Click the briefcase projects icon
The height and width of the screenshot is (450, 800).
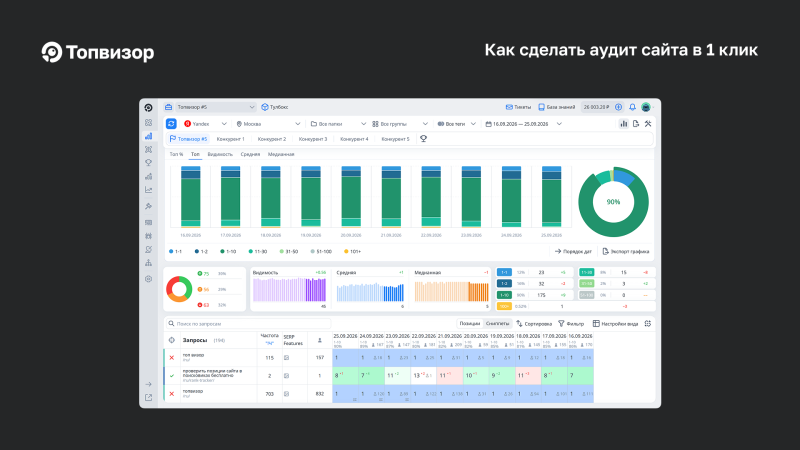[168, 107]
